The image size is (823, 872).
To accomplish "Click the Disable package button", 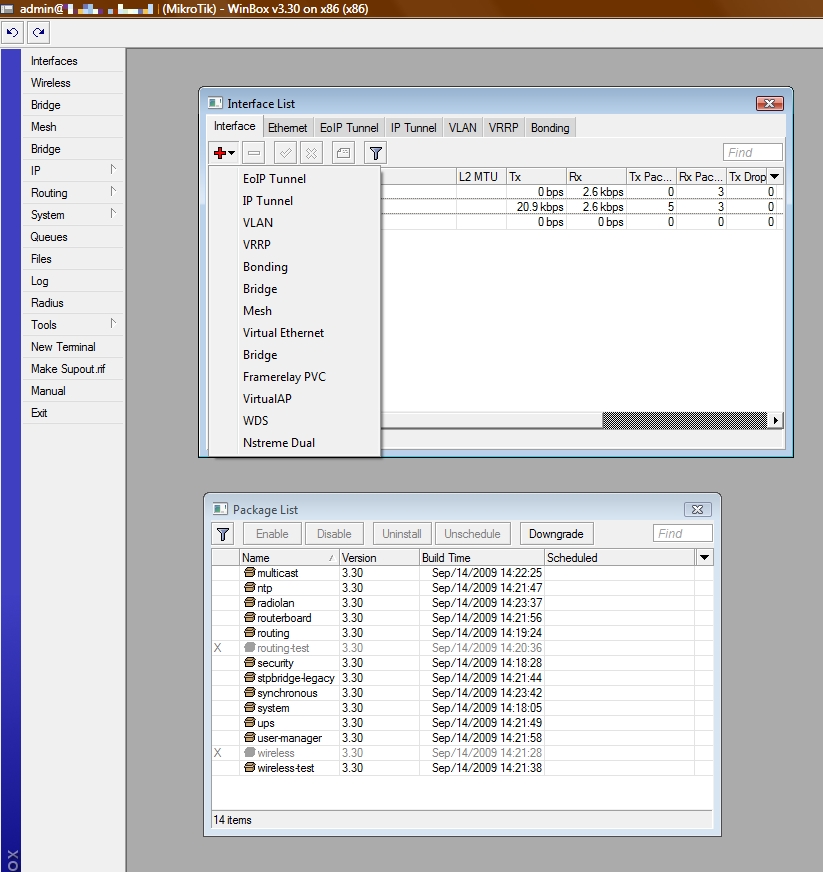I will click(334, 534).
